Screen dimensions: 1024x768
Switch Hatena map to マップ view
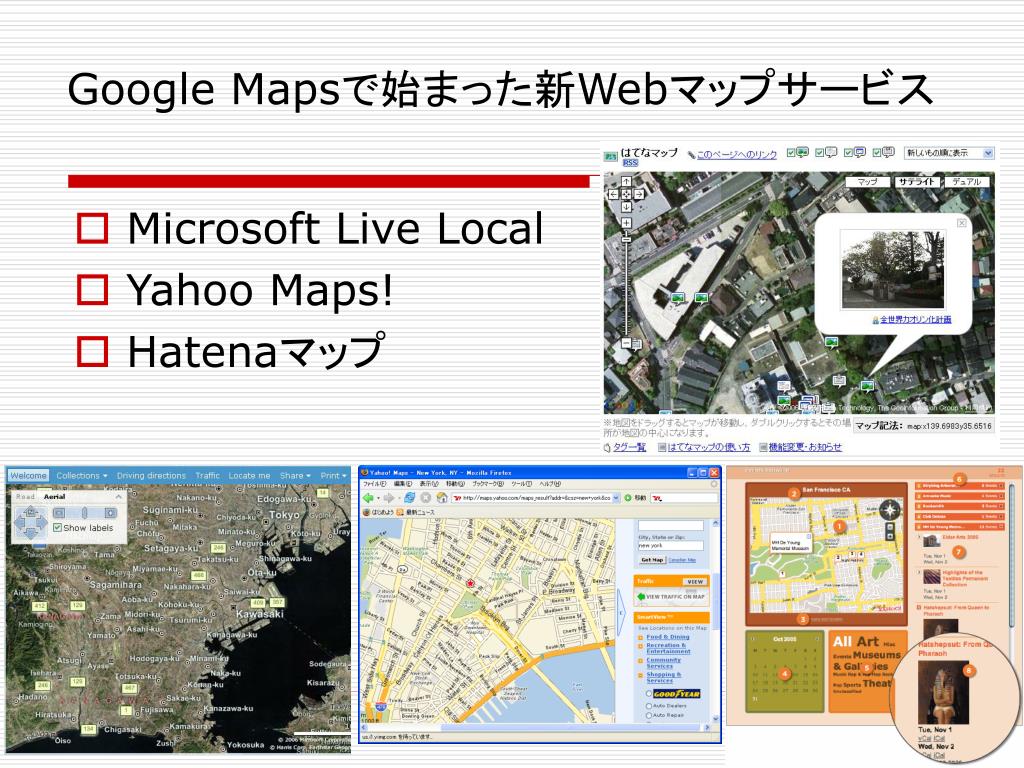[x=867, y=182]
